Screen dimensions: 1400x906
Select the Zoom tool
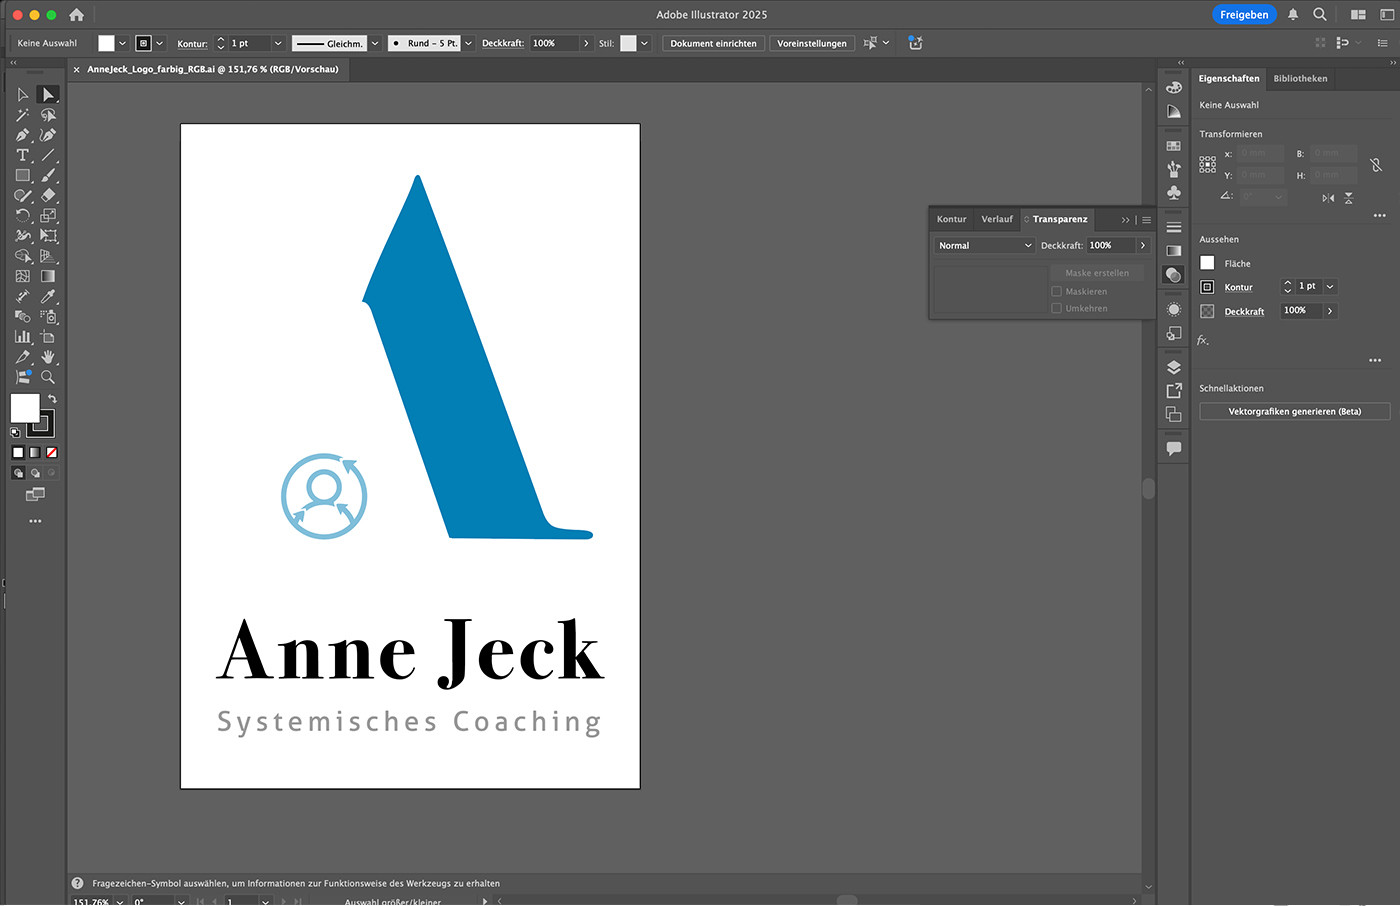coord(47,377)
